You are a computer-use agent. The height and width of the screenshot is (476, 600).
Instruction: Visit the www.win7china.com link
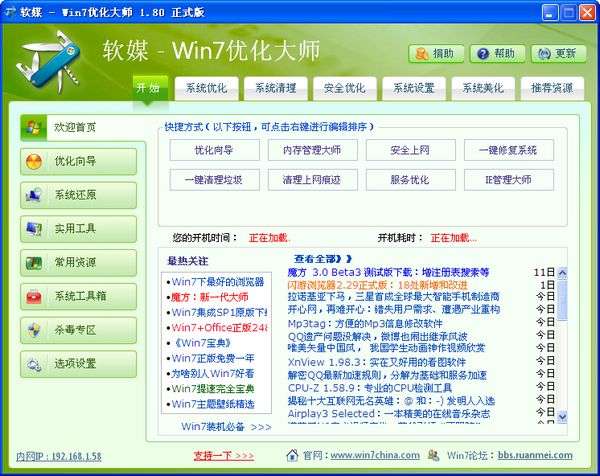(375, 455)
